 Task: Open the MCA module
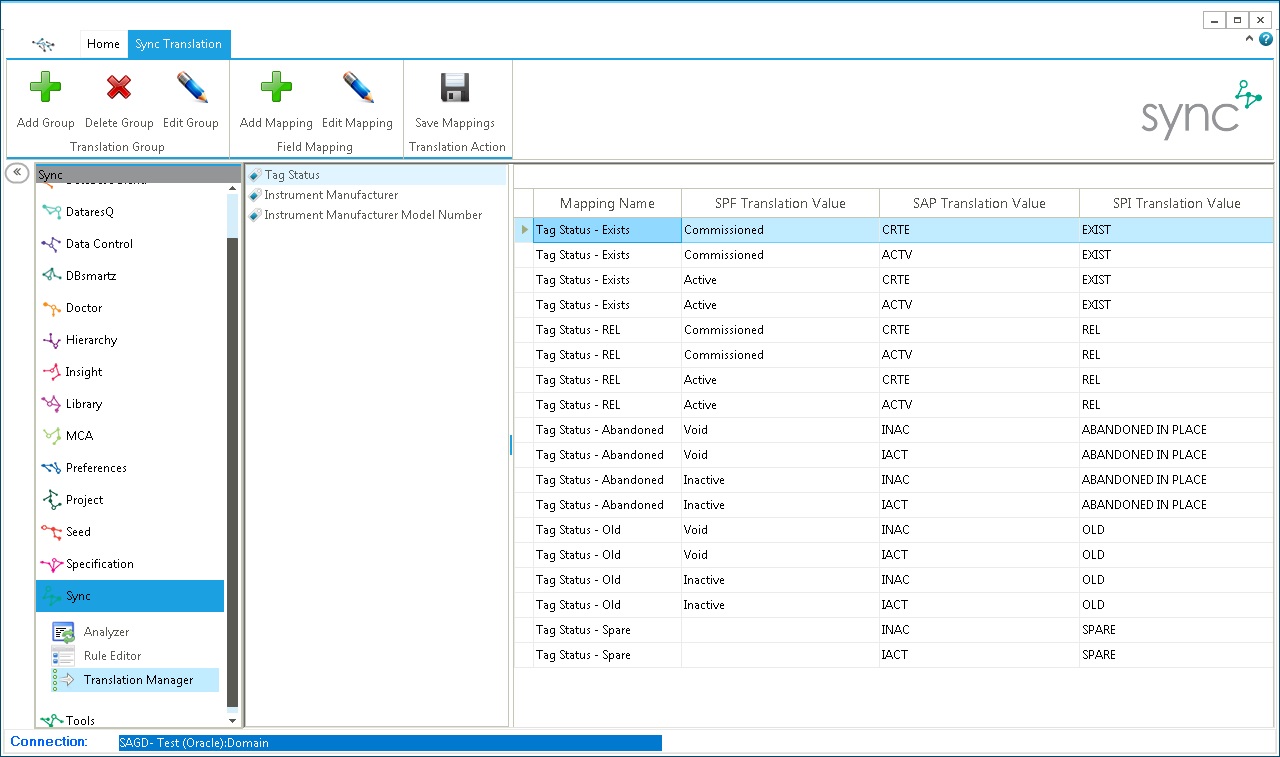click(130, 436)
